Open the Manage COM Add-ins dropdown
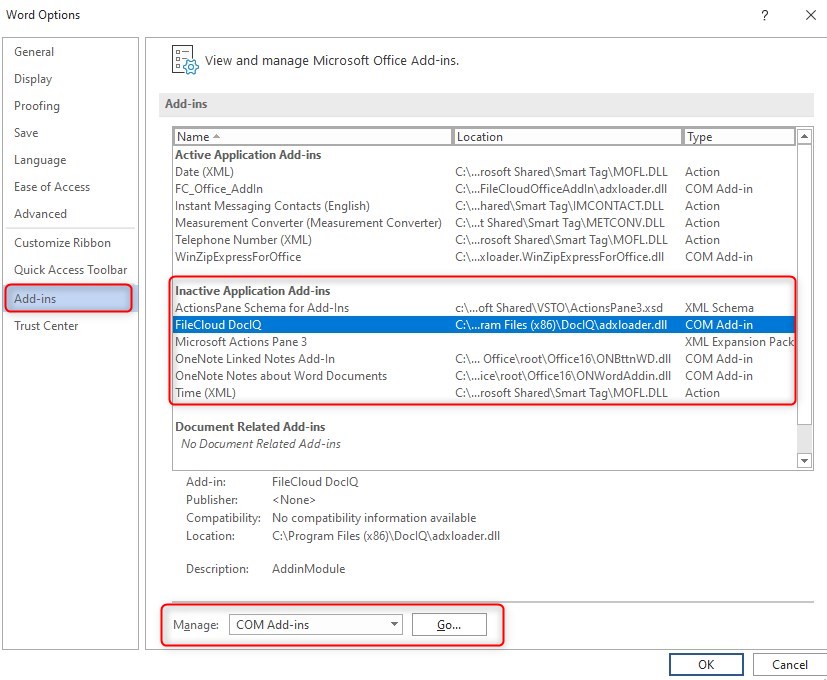The image size is (827, 680). (315, 625)
